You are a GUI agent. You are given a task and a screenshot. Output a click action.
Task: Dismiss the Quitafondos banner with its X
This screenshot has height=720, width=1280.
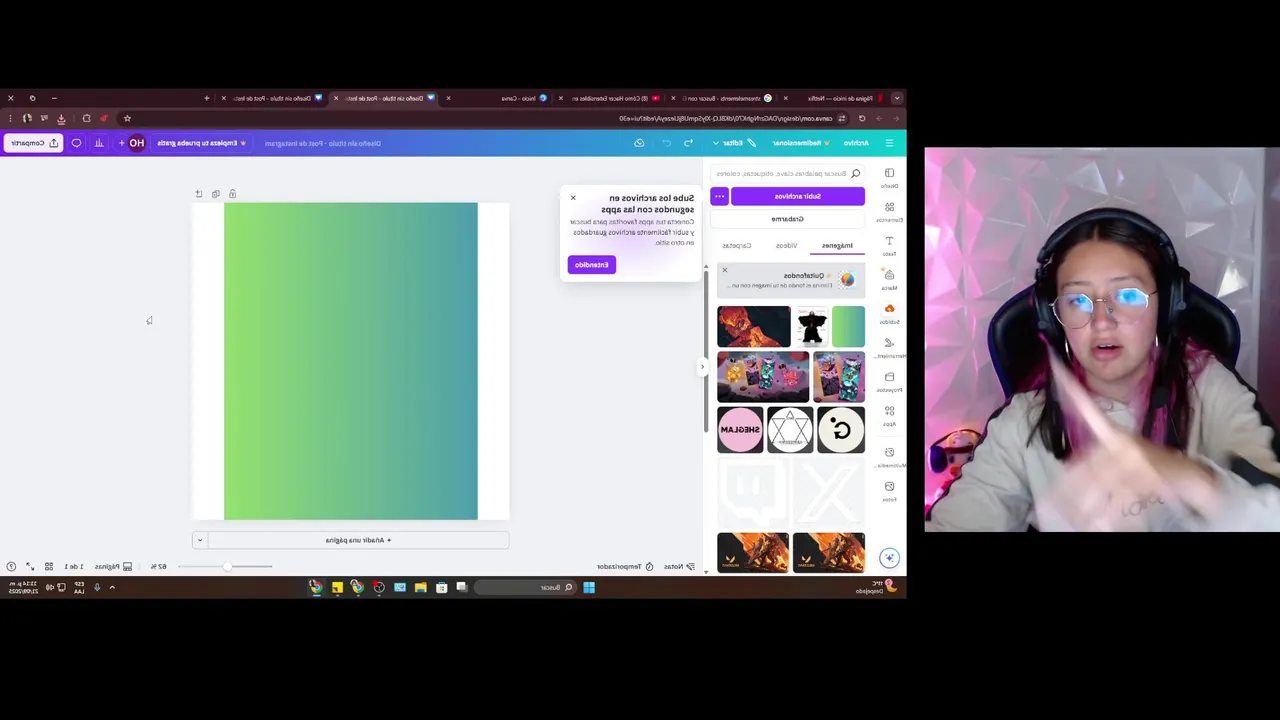coord(724,270)
